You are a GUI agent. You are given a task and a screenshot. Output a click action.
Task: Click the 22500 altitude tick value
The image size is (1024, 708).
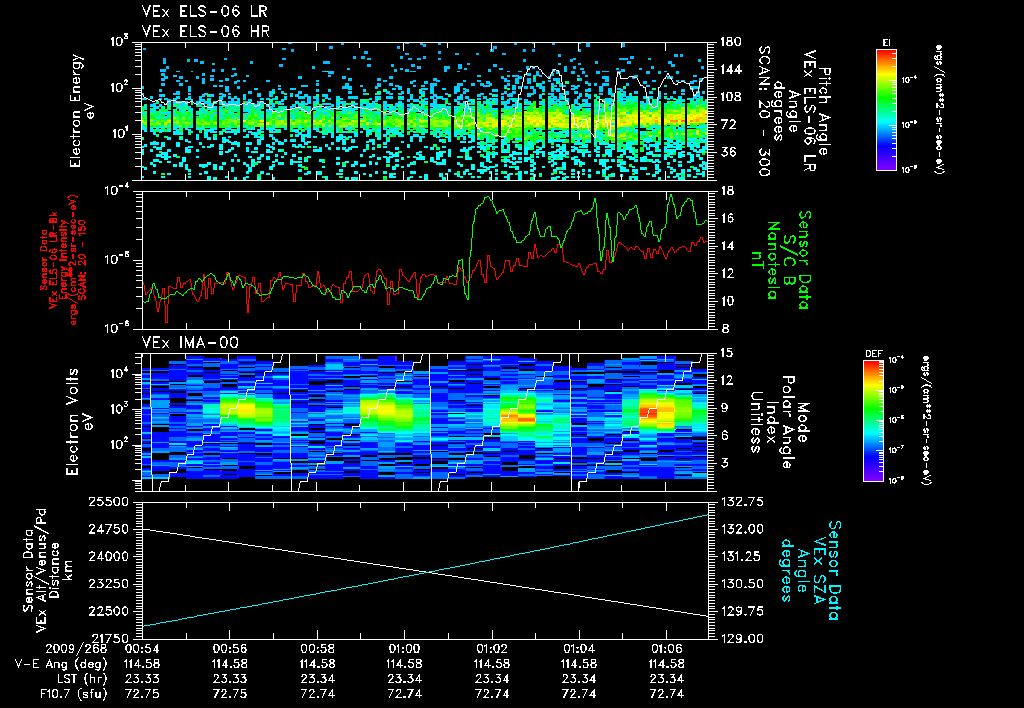click(109, 611)
